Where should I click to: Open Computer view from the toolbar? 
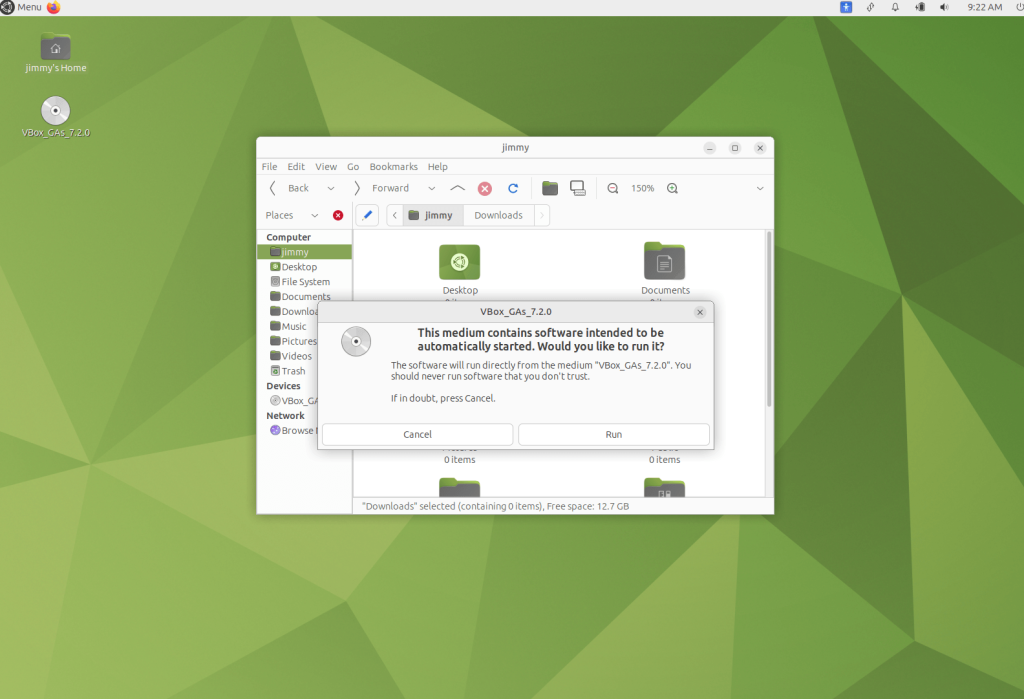click(x=578, y=188)
